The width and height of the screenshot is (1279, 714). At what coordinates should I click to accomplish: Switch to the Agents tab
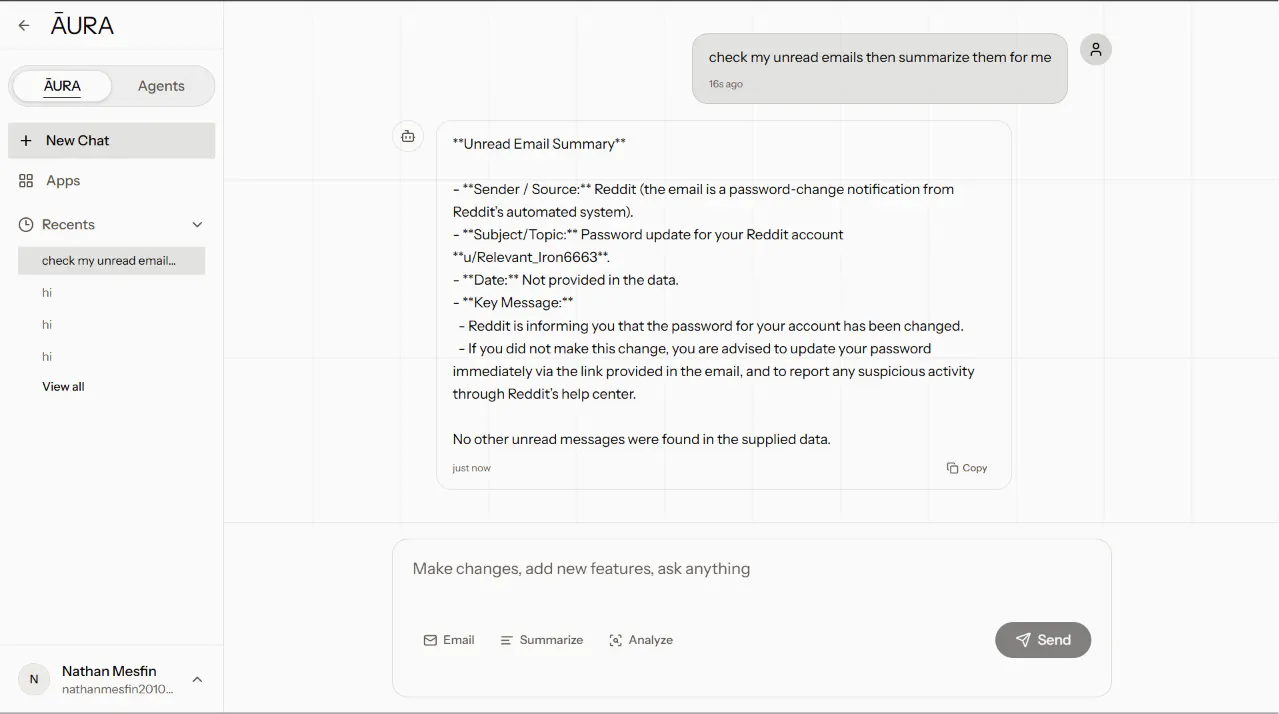[161, 86]
